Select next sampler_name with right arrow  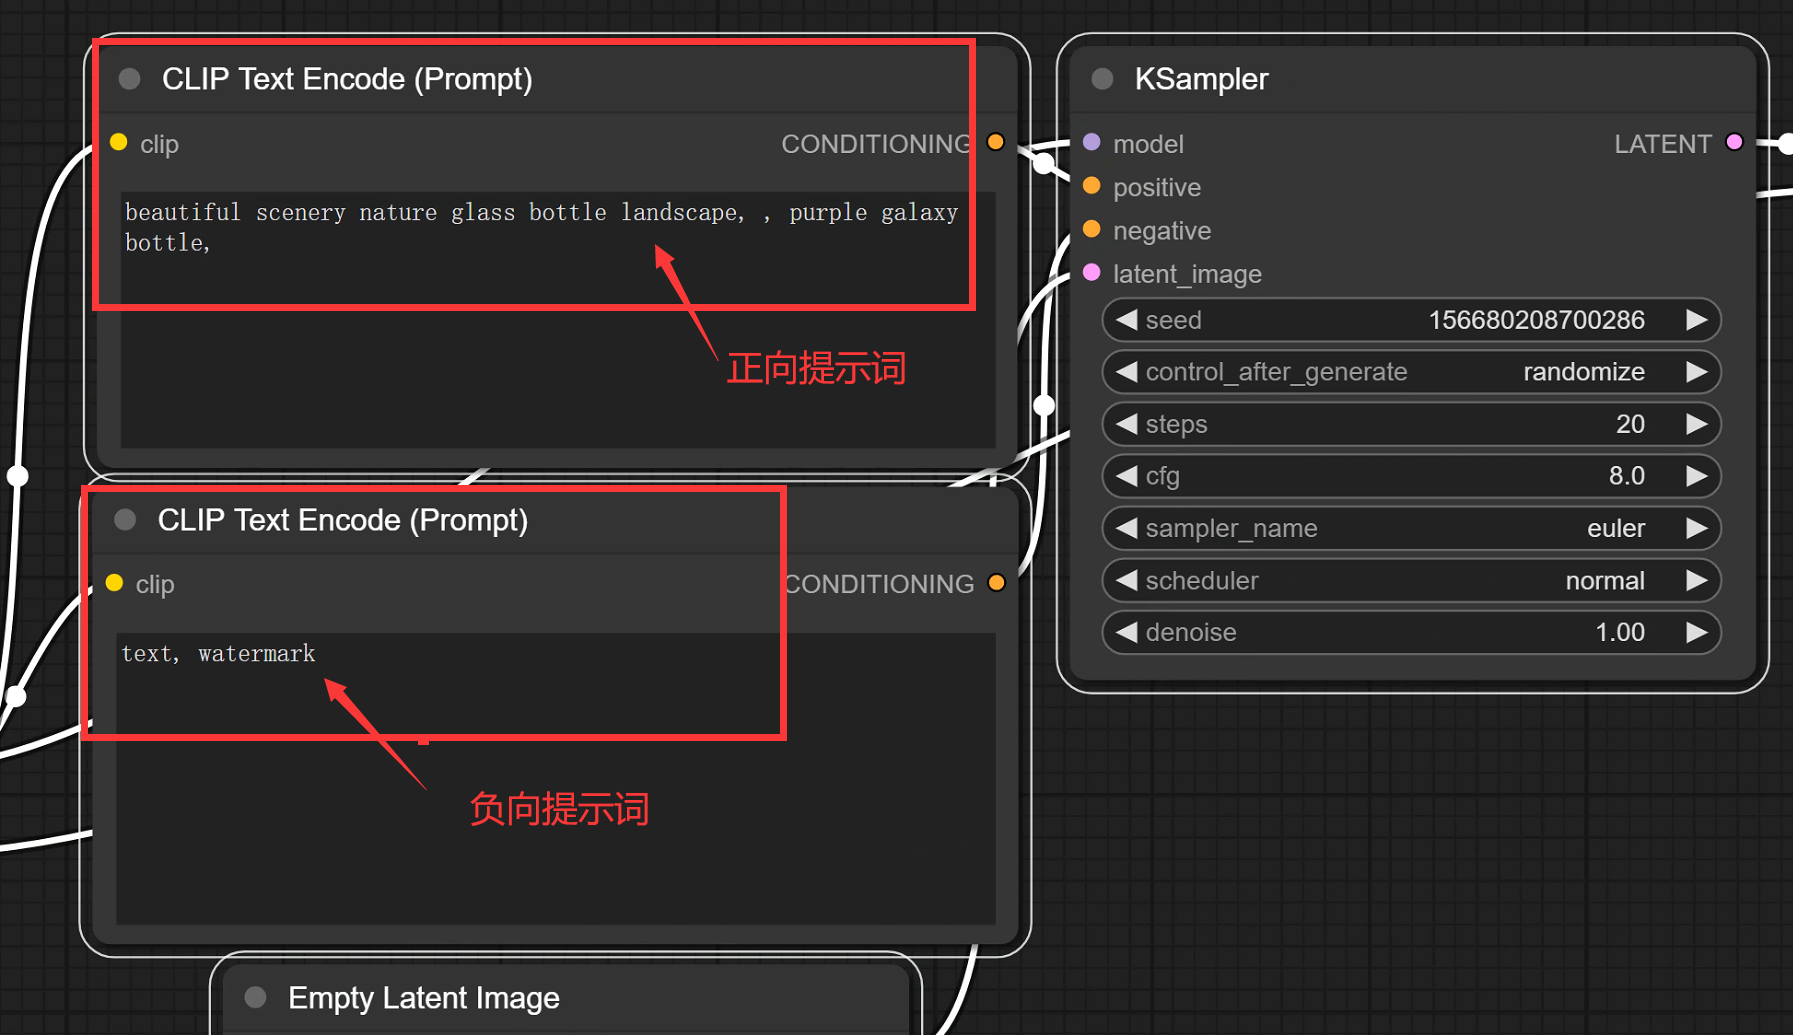click(x=1697, y=528)
